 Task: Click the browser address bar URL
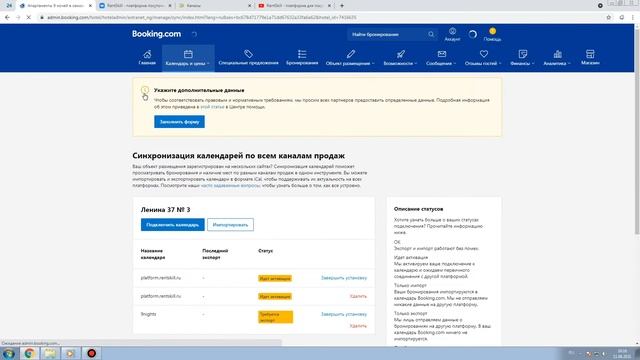(202, 18)
